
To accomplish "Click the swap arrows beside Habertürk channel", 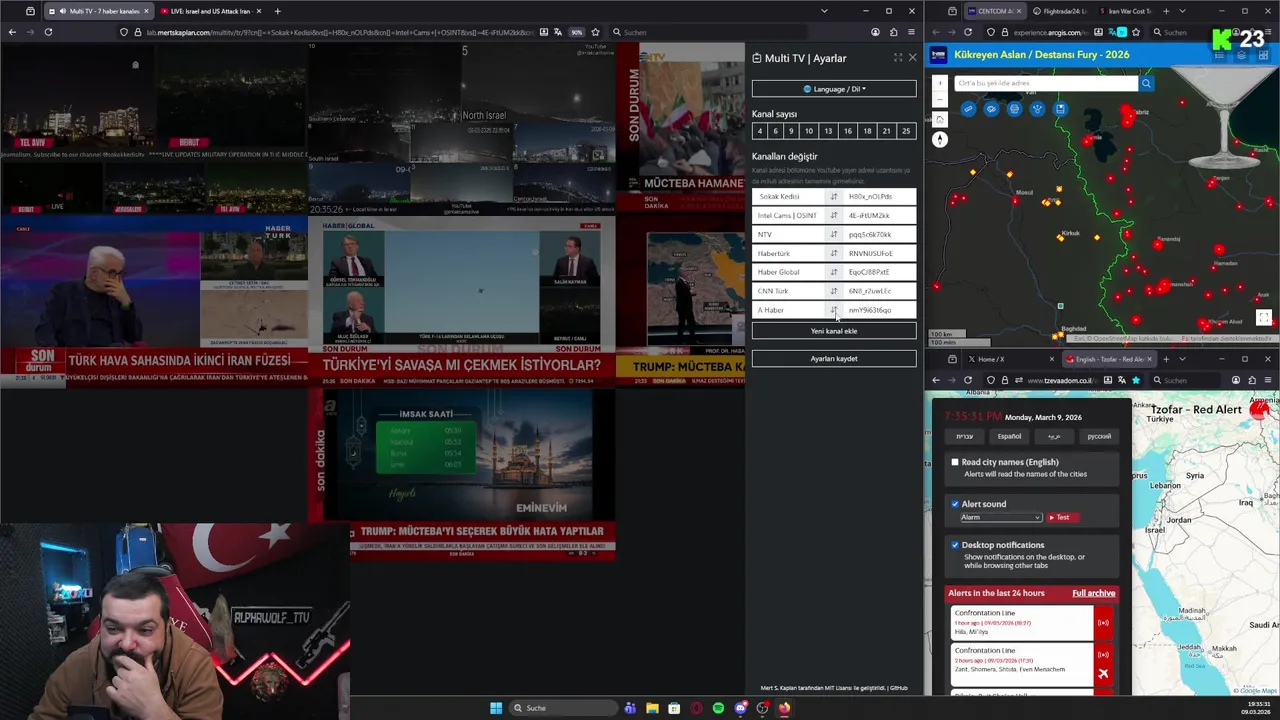I will pyautogui.click(x=834, y=254).
